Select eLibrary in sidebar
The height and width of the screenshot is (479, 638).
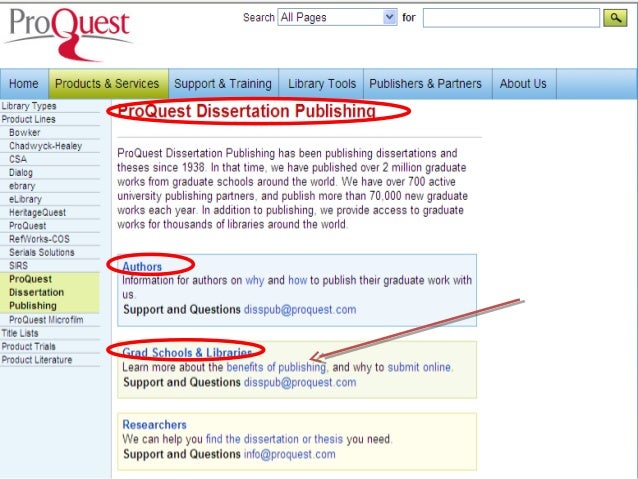click(25, 199)
